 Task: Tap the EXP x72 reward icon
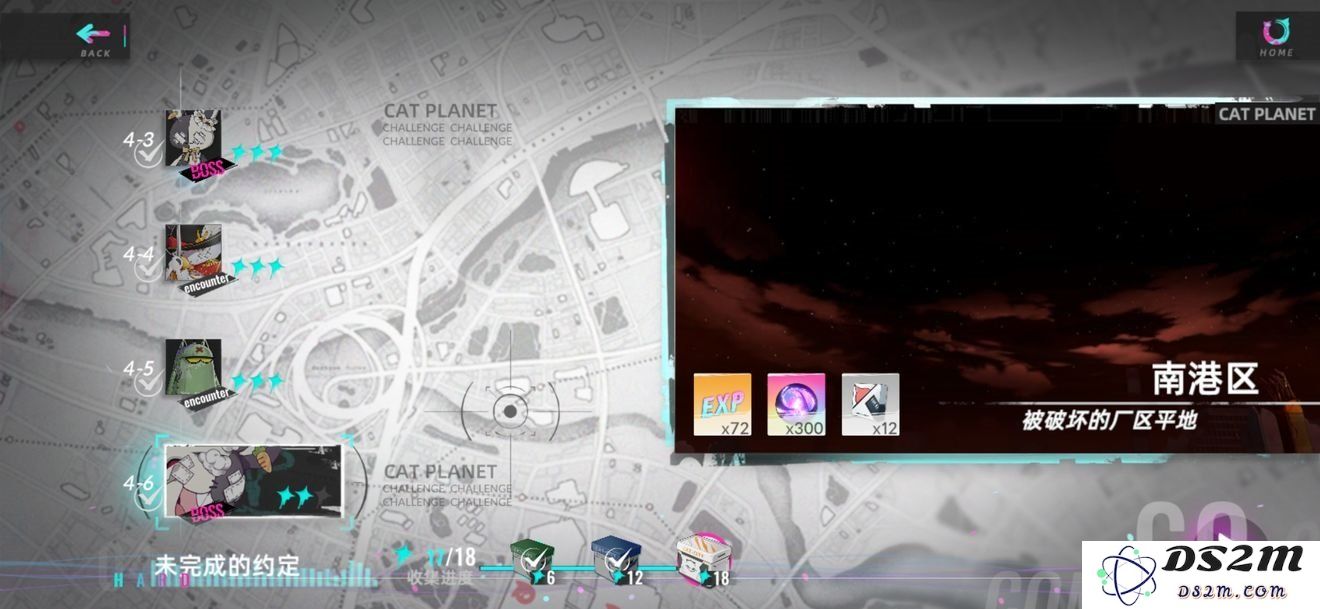coord(722,404)
